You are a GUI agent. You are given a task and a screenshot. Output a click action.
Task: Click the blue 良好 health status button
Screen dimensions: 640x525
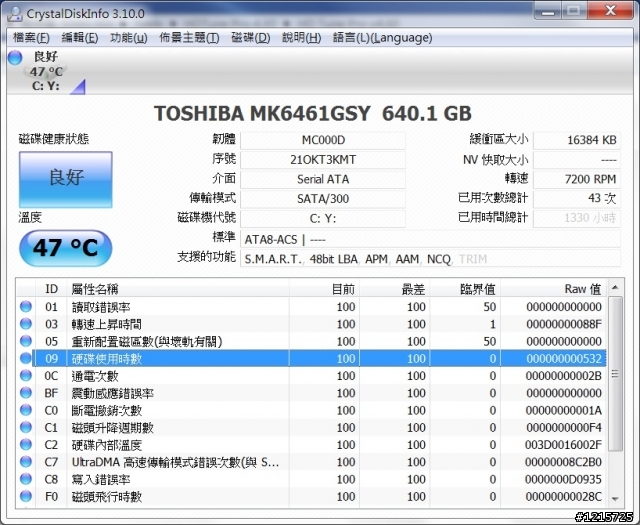tap(66, 179)
